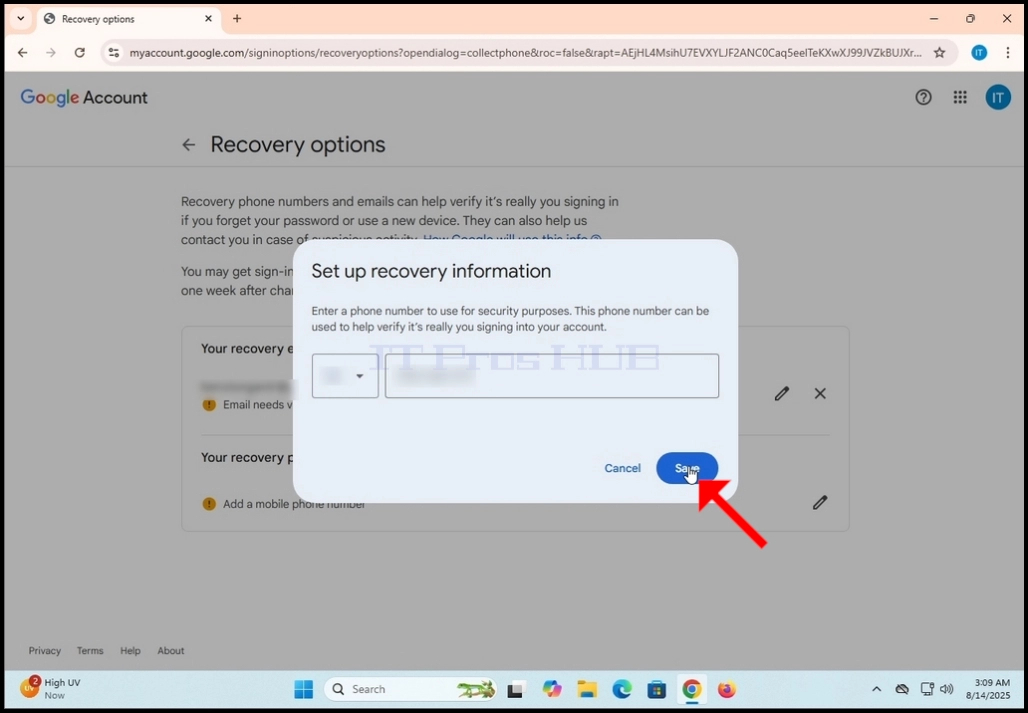Click the browser back arrow
The height and width of the screenshot is (713, 1028).
22,52
